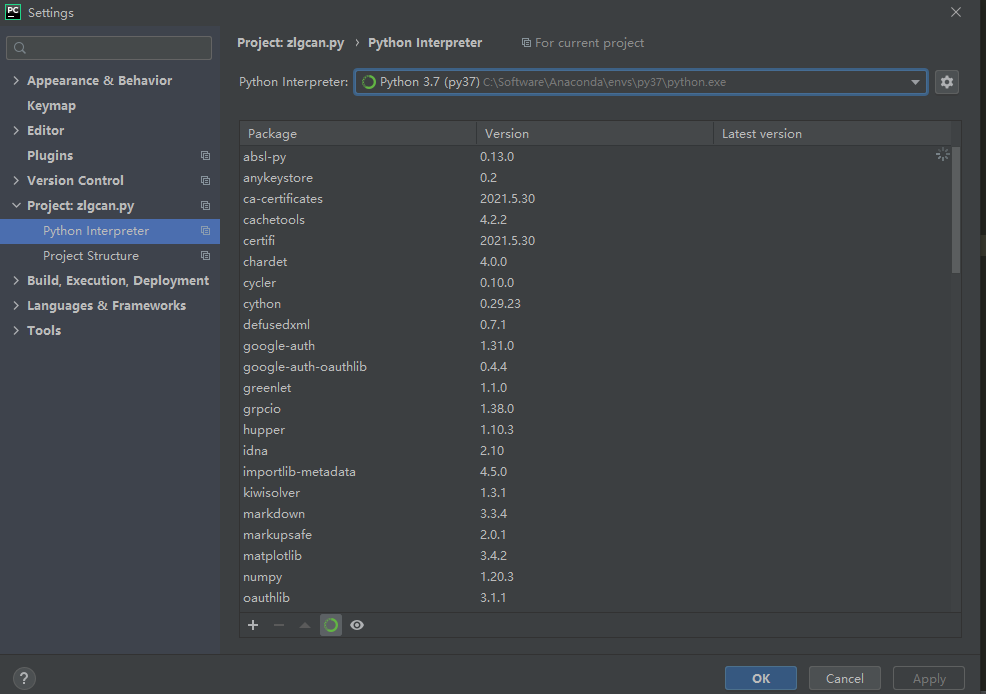Click the search magnifier icon in settings

click(x=19, y=48)
